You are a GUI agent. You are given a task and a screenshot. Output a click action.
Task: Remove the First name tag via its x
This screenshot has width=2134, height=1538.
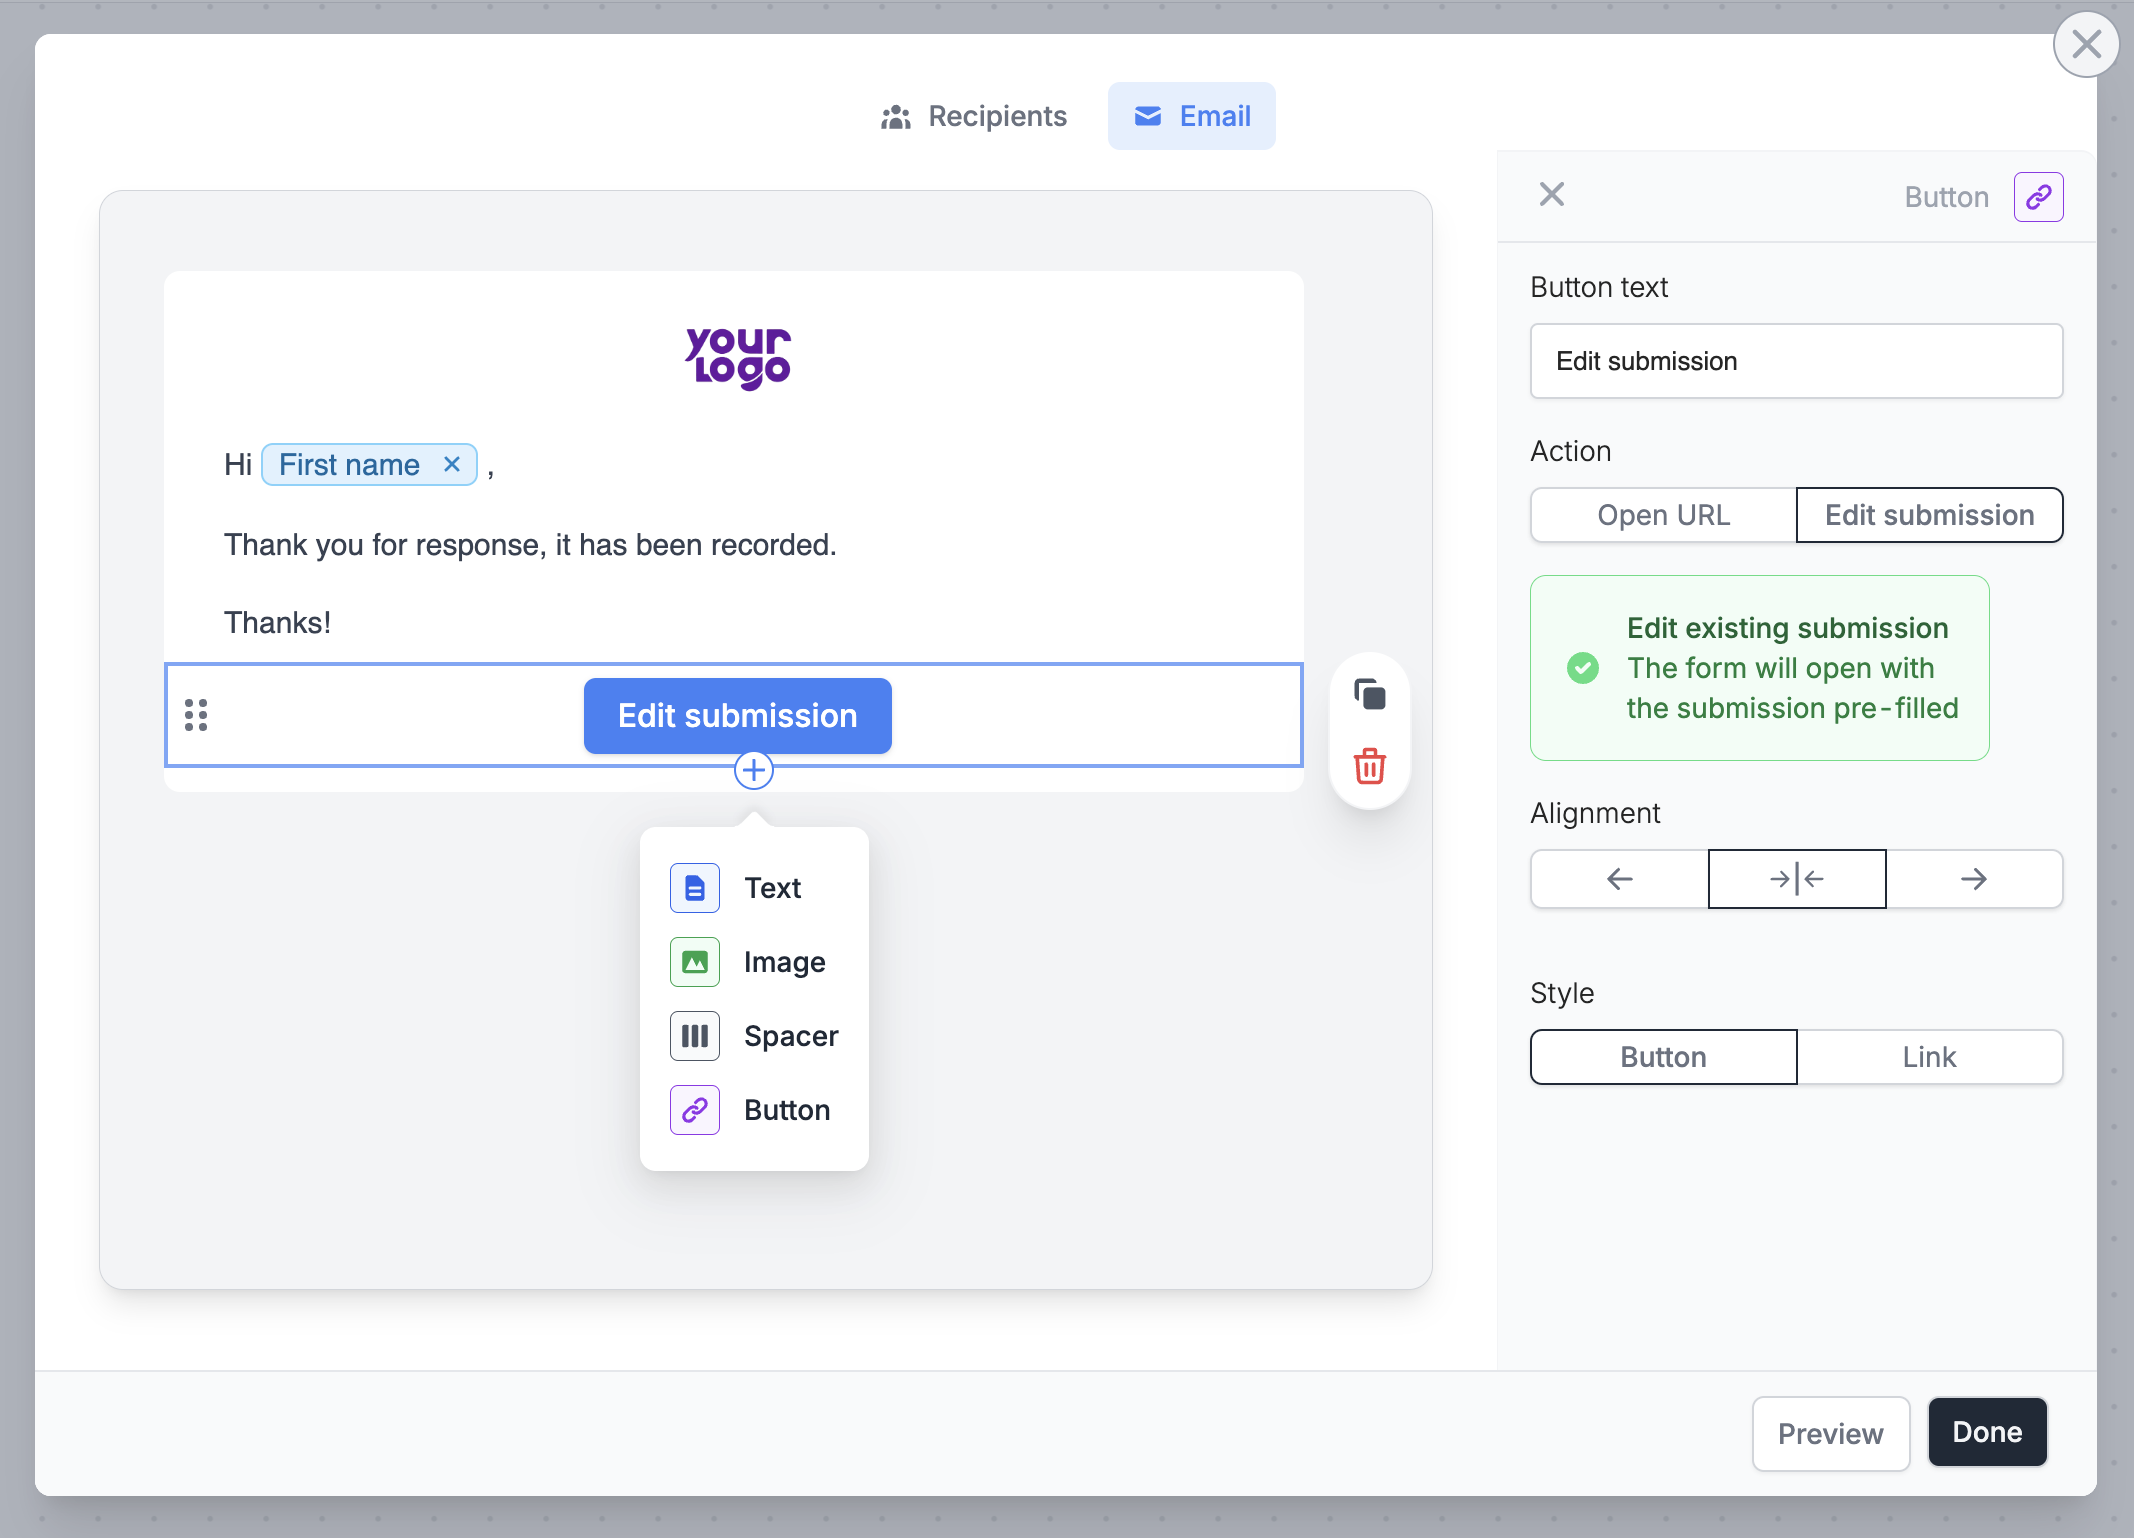tap(452, 464)
